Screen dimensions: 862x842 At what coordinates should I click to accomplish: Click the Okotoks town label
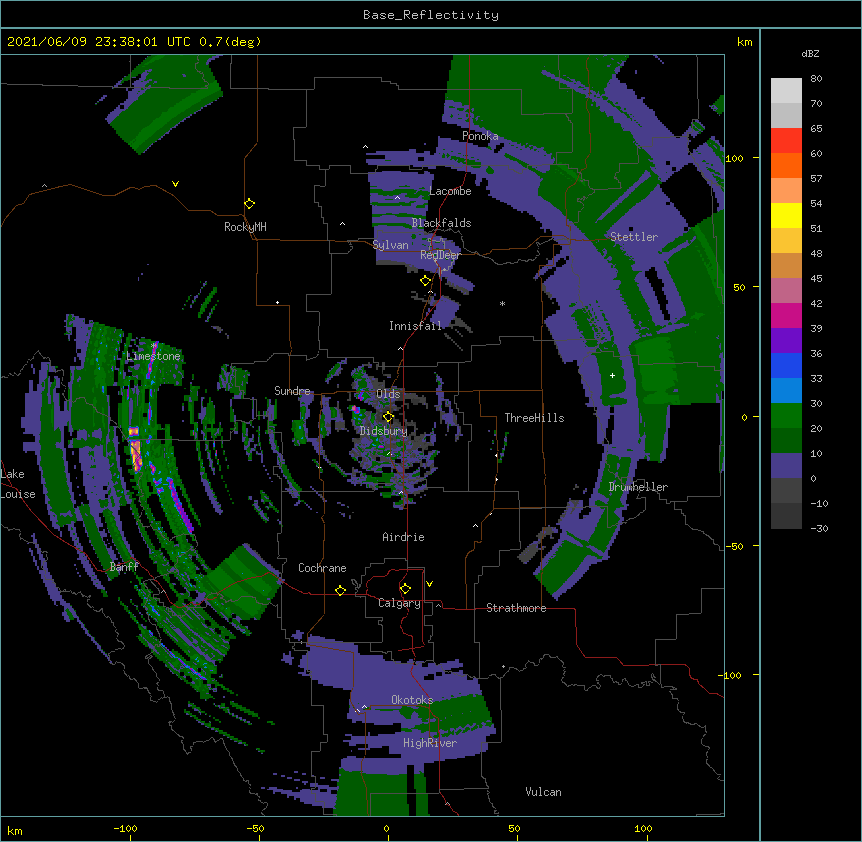tap(412, 700)
